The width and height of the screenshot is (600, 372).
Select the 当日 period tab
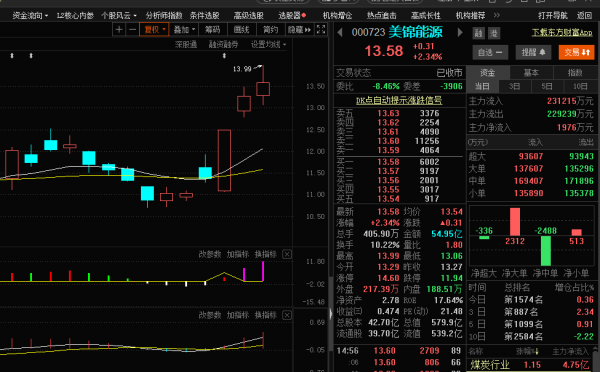point(483,86)
